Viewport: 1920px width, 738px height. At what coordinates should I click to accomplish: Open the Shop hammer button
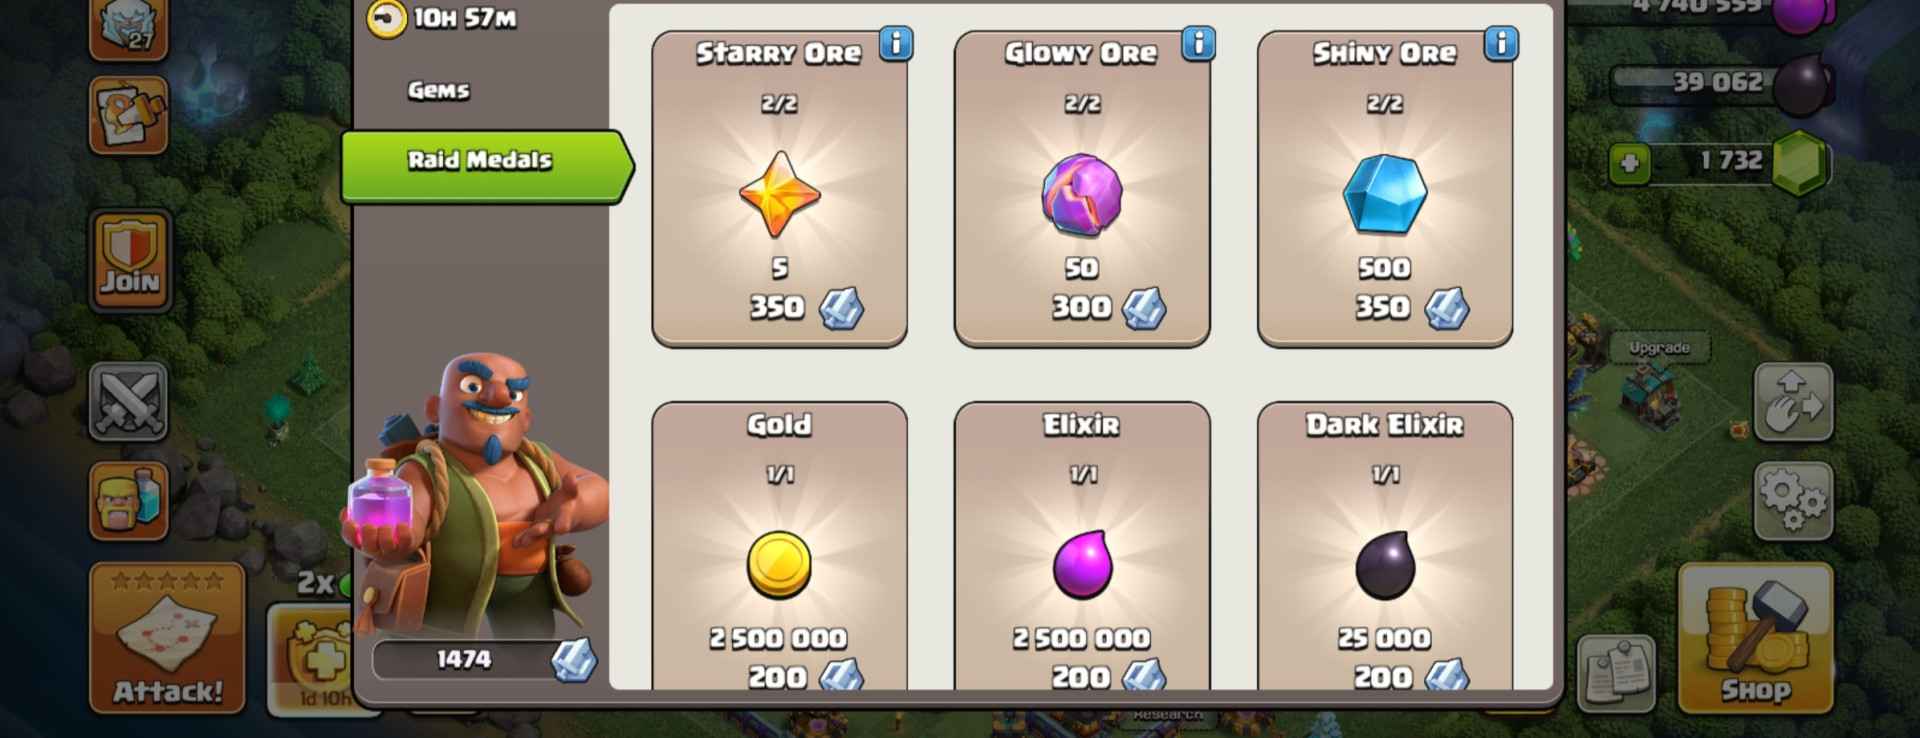point(1755,638)
